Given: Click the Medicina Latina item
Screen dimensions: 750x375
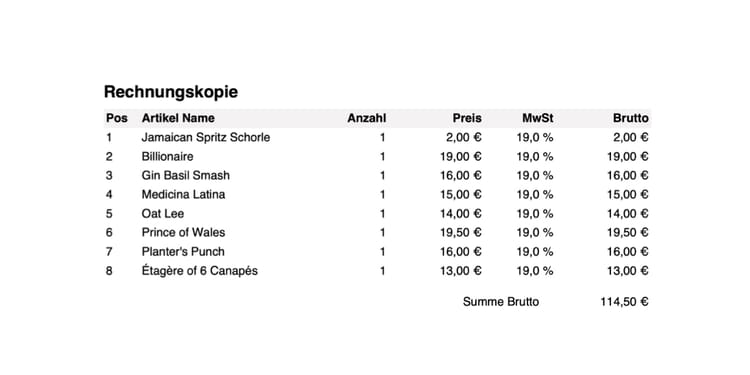Looking at the screenshot, I should click(183, 195).
